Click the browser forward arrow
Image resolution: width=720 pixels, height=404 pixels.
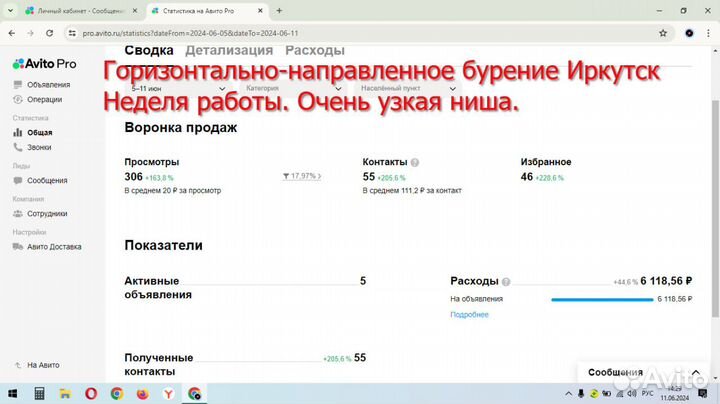tap(30, 33)
